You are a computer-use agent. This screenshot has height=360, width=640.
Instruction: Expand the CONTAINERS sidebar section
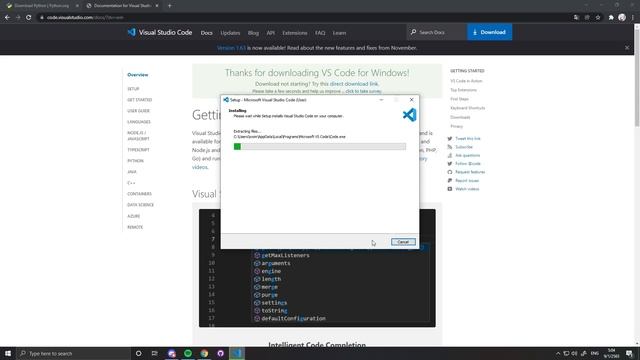coord(139,194)
